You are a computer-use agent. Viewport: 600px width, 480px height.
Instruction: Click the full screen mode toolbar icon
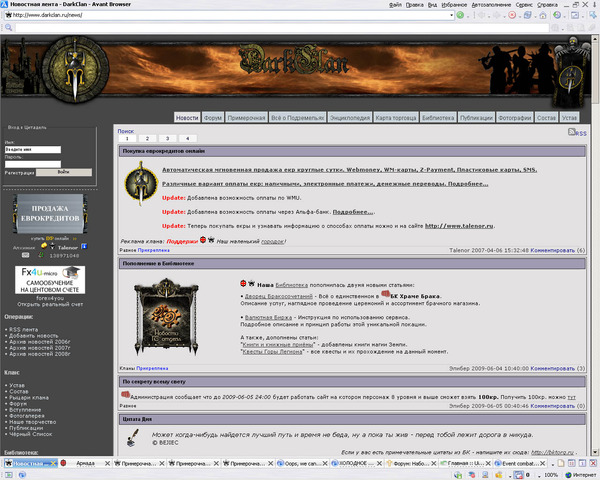(x=575, y=15)
